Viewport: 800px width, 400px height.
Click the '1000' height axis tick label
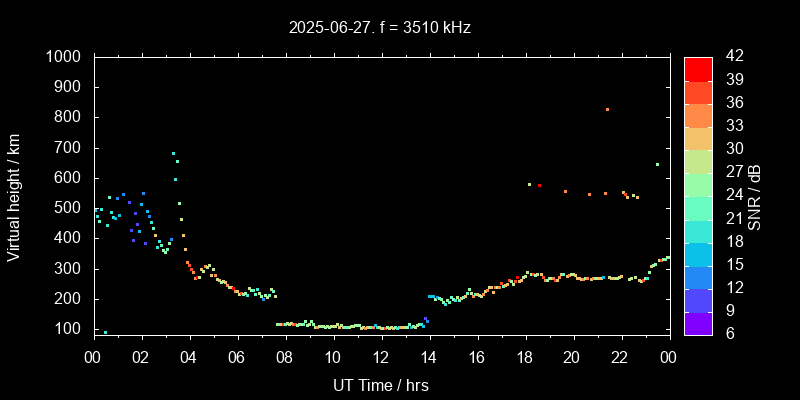pos(67,57)
